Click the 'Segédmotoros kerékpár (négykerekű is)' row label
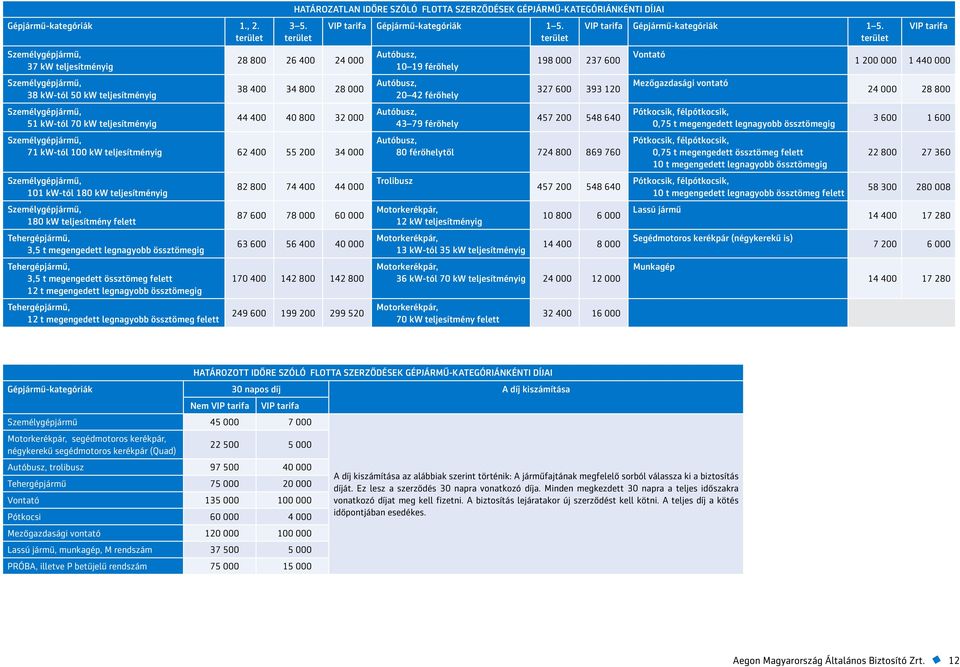 (x=713, y=238)
